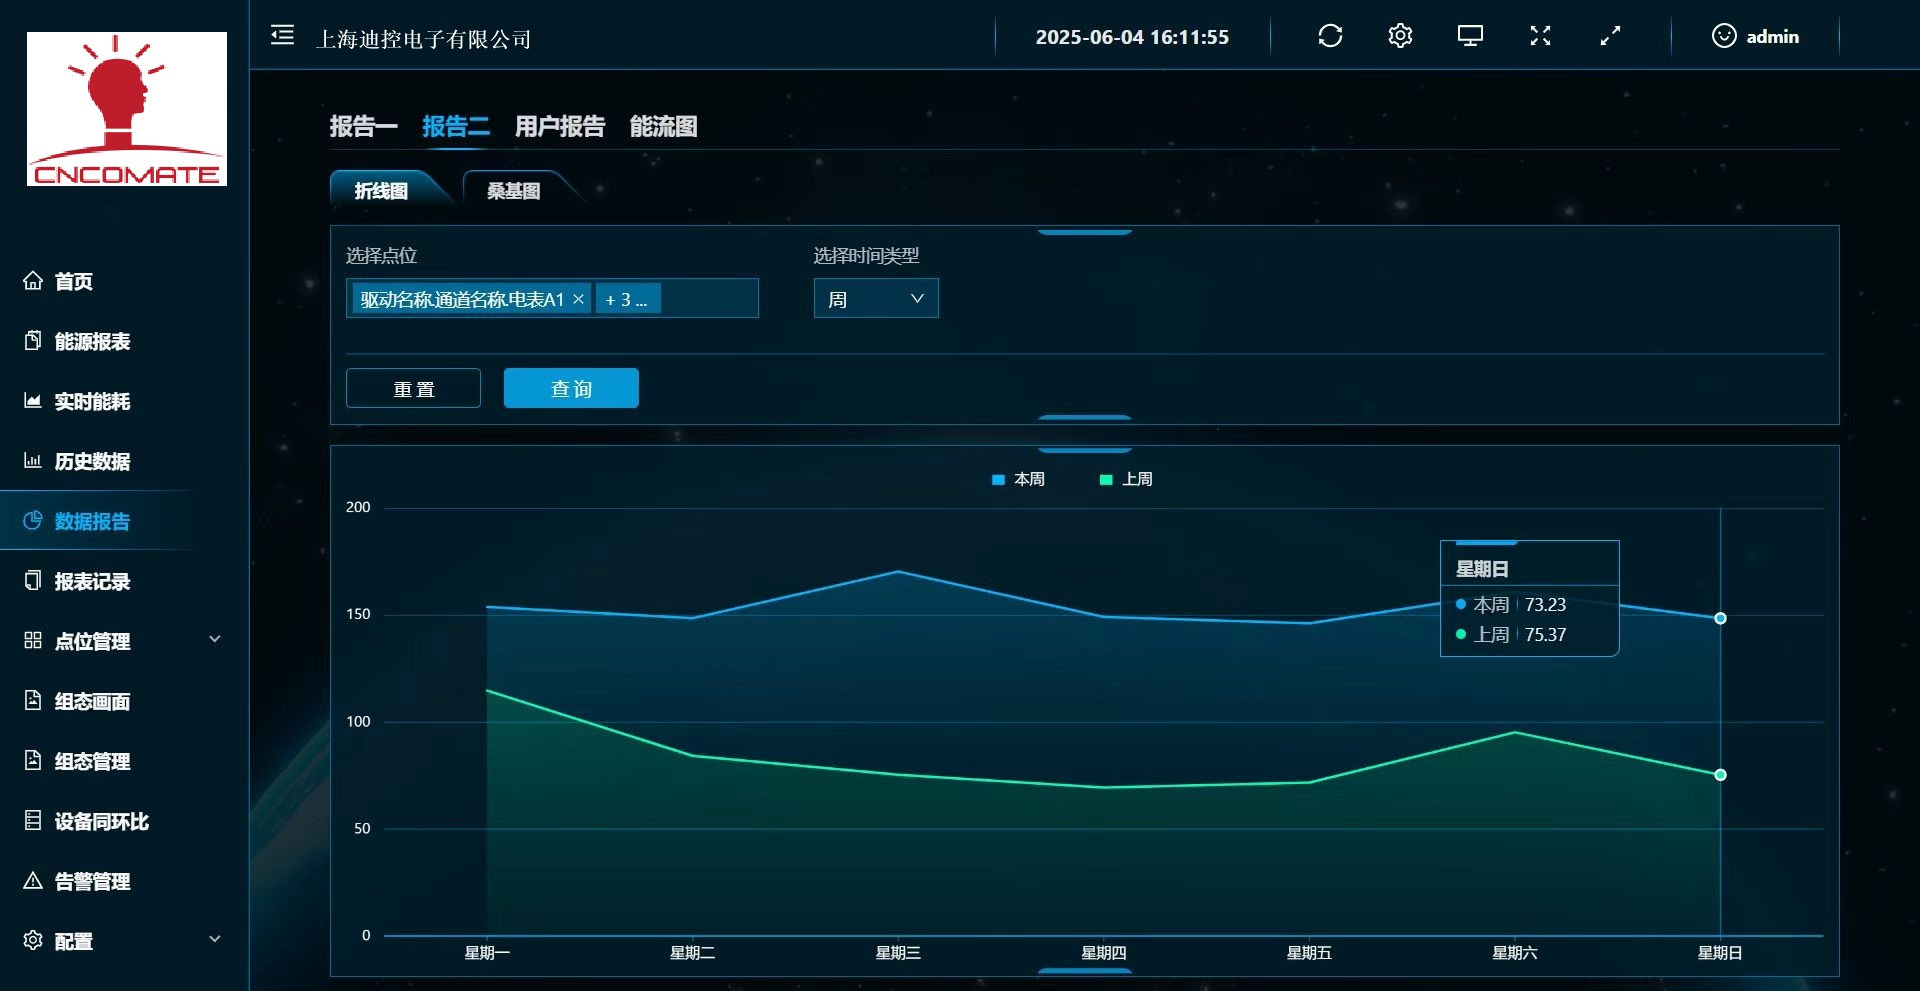Switch to the 桑基图 chart tab
Screen dimensions: 1920x991
coord(513,190)
